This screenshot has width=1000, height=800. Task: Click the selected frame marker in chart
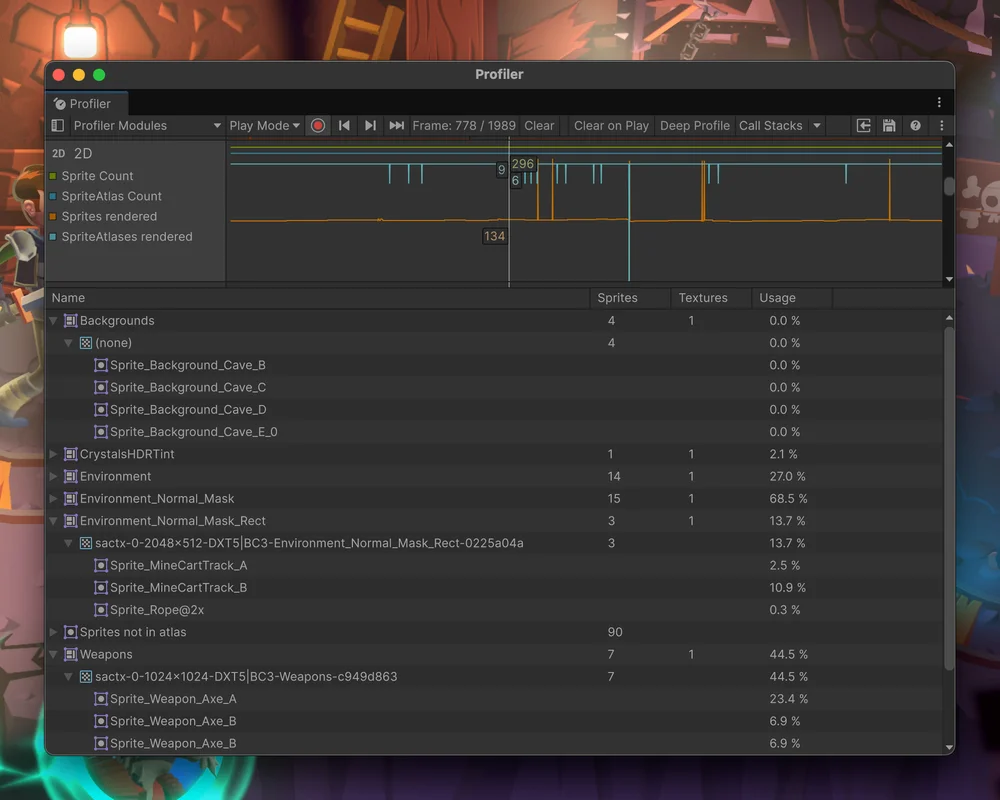click(509, 214)
